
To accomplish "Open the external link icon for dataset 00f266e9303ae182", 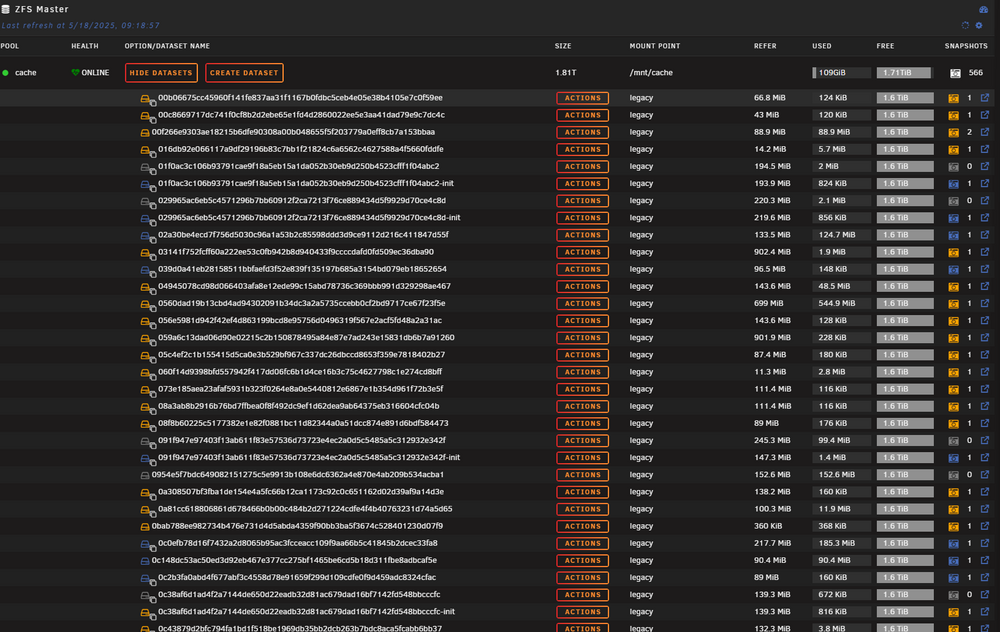I will click(985, 132).
